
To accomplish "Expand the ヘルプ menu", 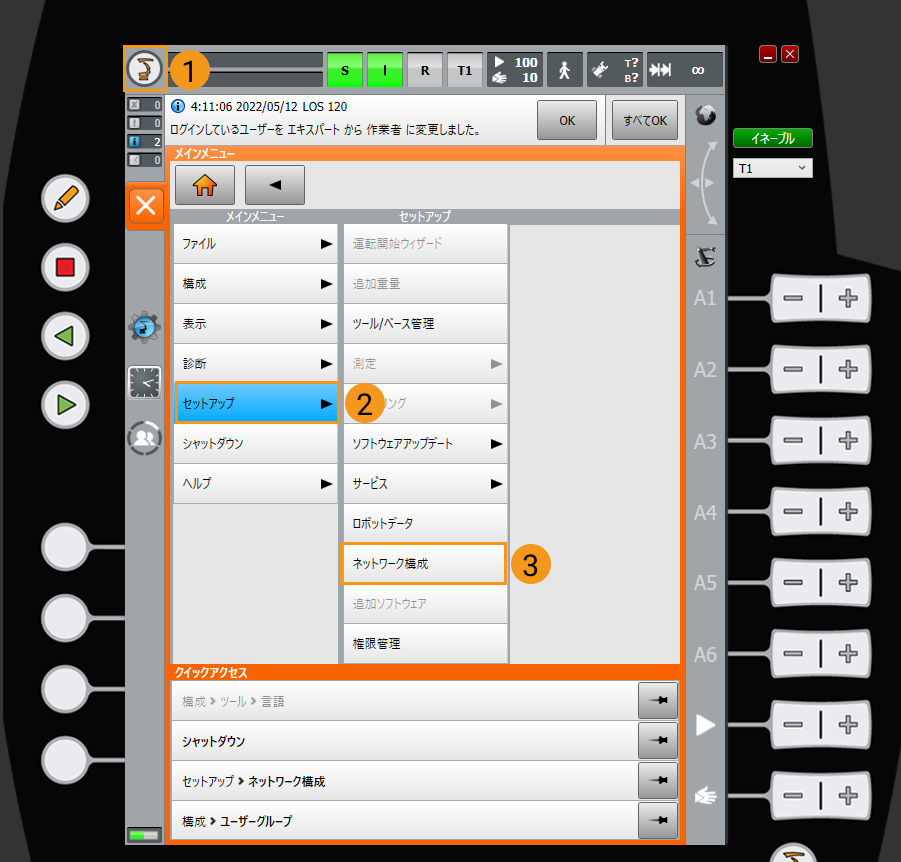I will [255, 483].
